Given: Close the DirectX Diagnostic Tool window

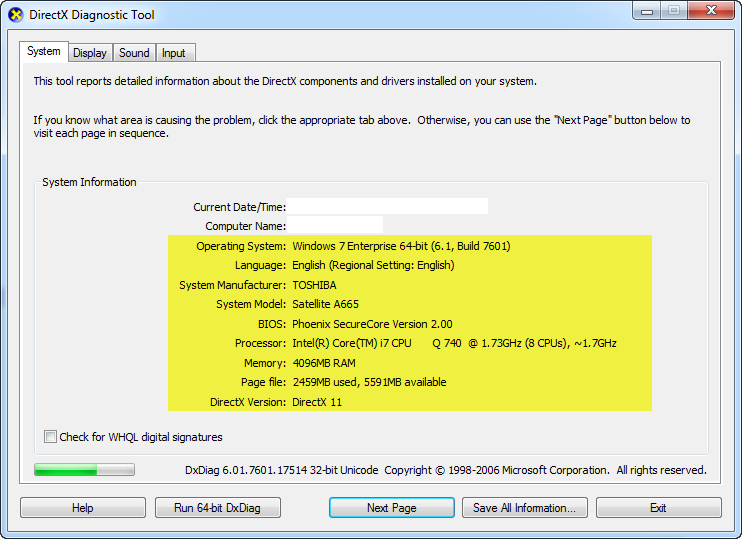Looking at the screenshot, I should [711, 11].
